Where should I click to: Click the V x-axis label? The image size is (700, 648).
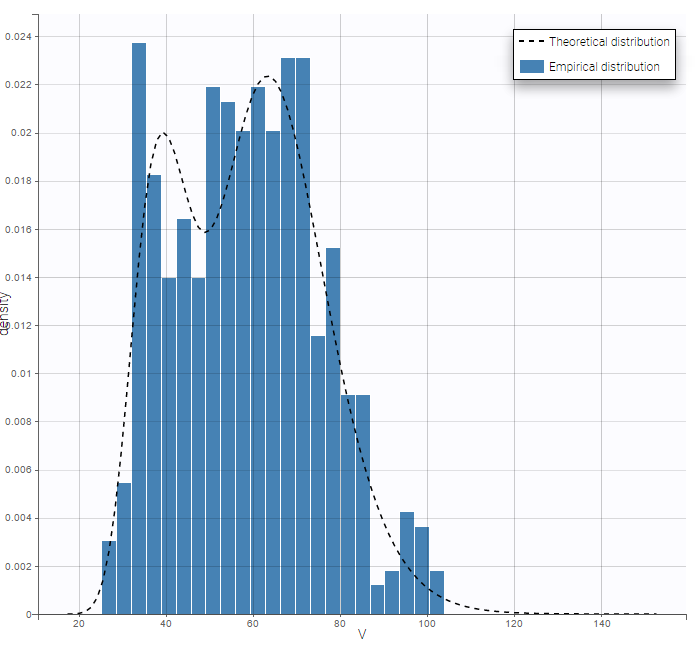(x=362, y=634)
